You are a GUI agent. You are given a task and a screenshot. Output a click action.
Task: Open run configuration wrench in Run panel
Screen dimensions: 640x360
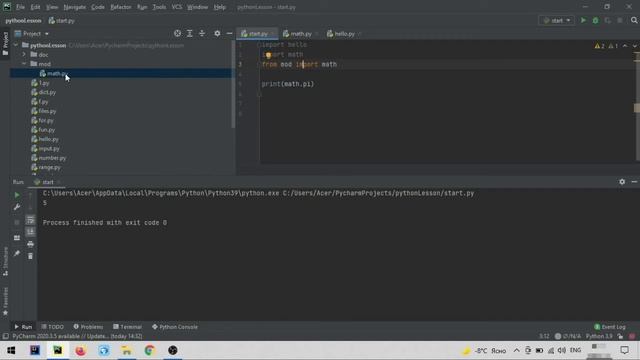[17, 207]
